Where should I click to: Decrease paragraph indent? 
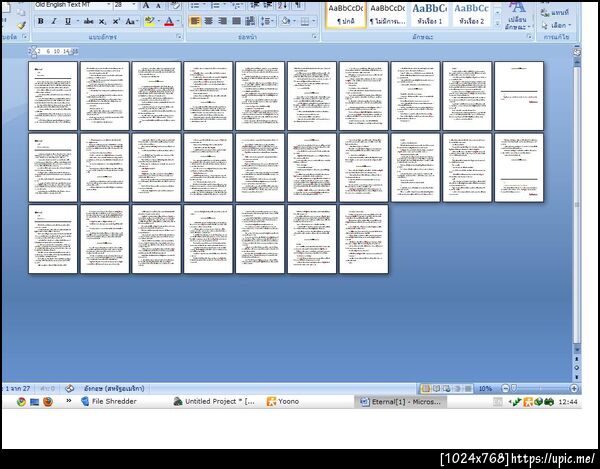254,5
